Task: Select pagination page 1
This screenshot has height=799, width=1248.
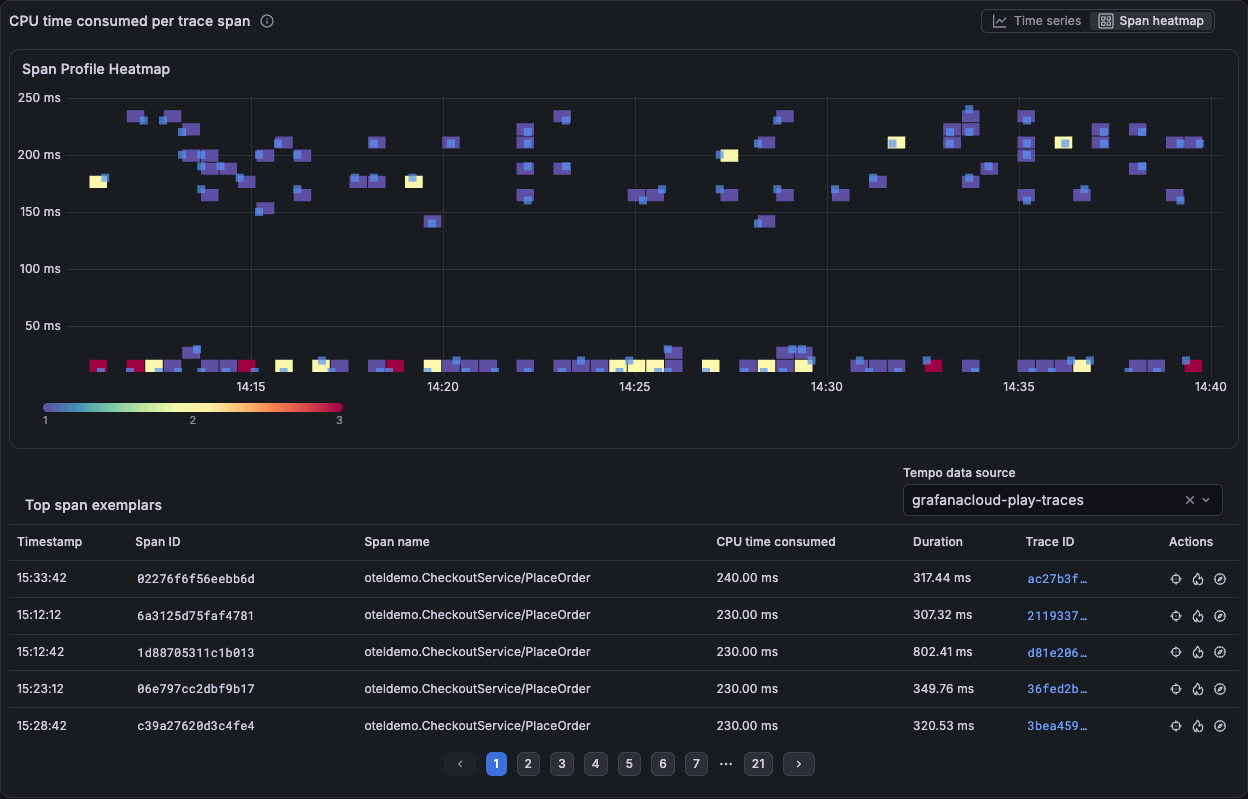Action: [496, 764]
